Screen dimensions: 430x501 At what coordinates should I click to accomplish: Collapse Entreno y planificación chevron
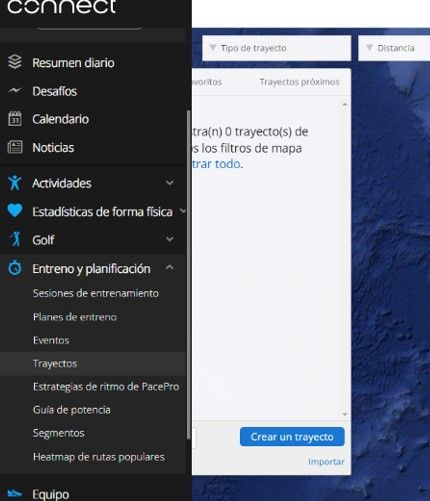pyautogui.click(x=170, y=267)
